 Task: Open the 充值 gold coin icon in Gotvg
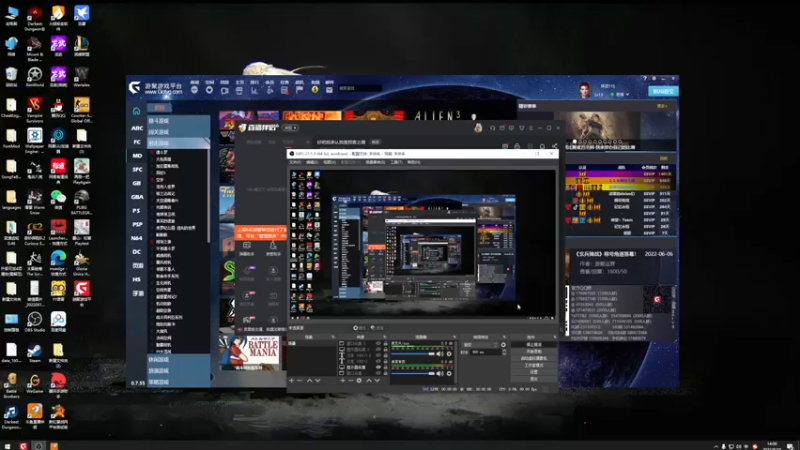tap(315, 90)
